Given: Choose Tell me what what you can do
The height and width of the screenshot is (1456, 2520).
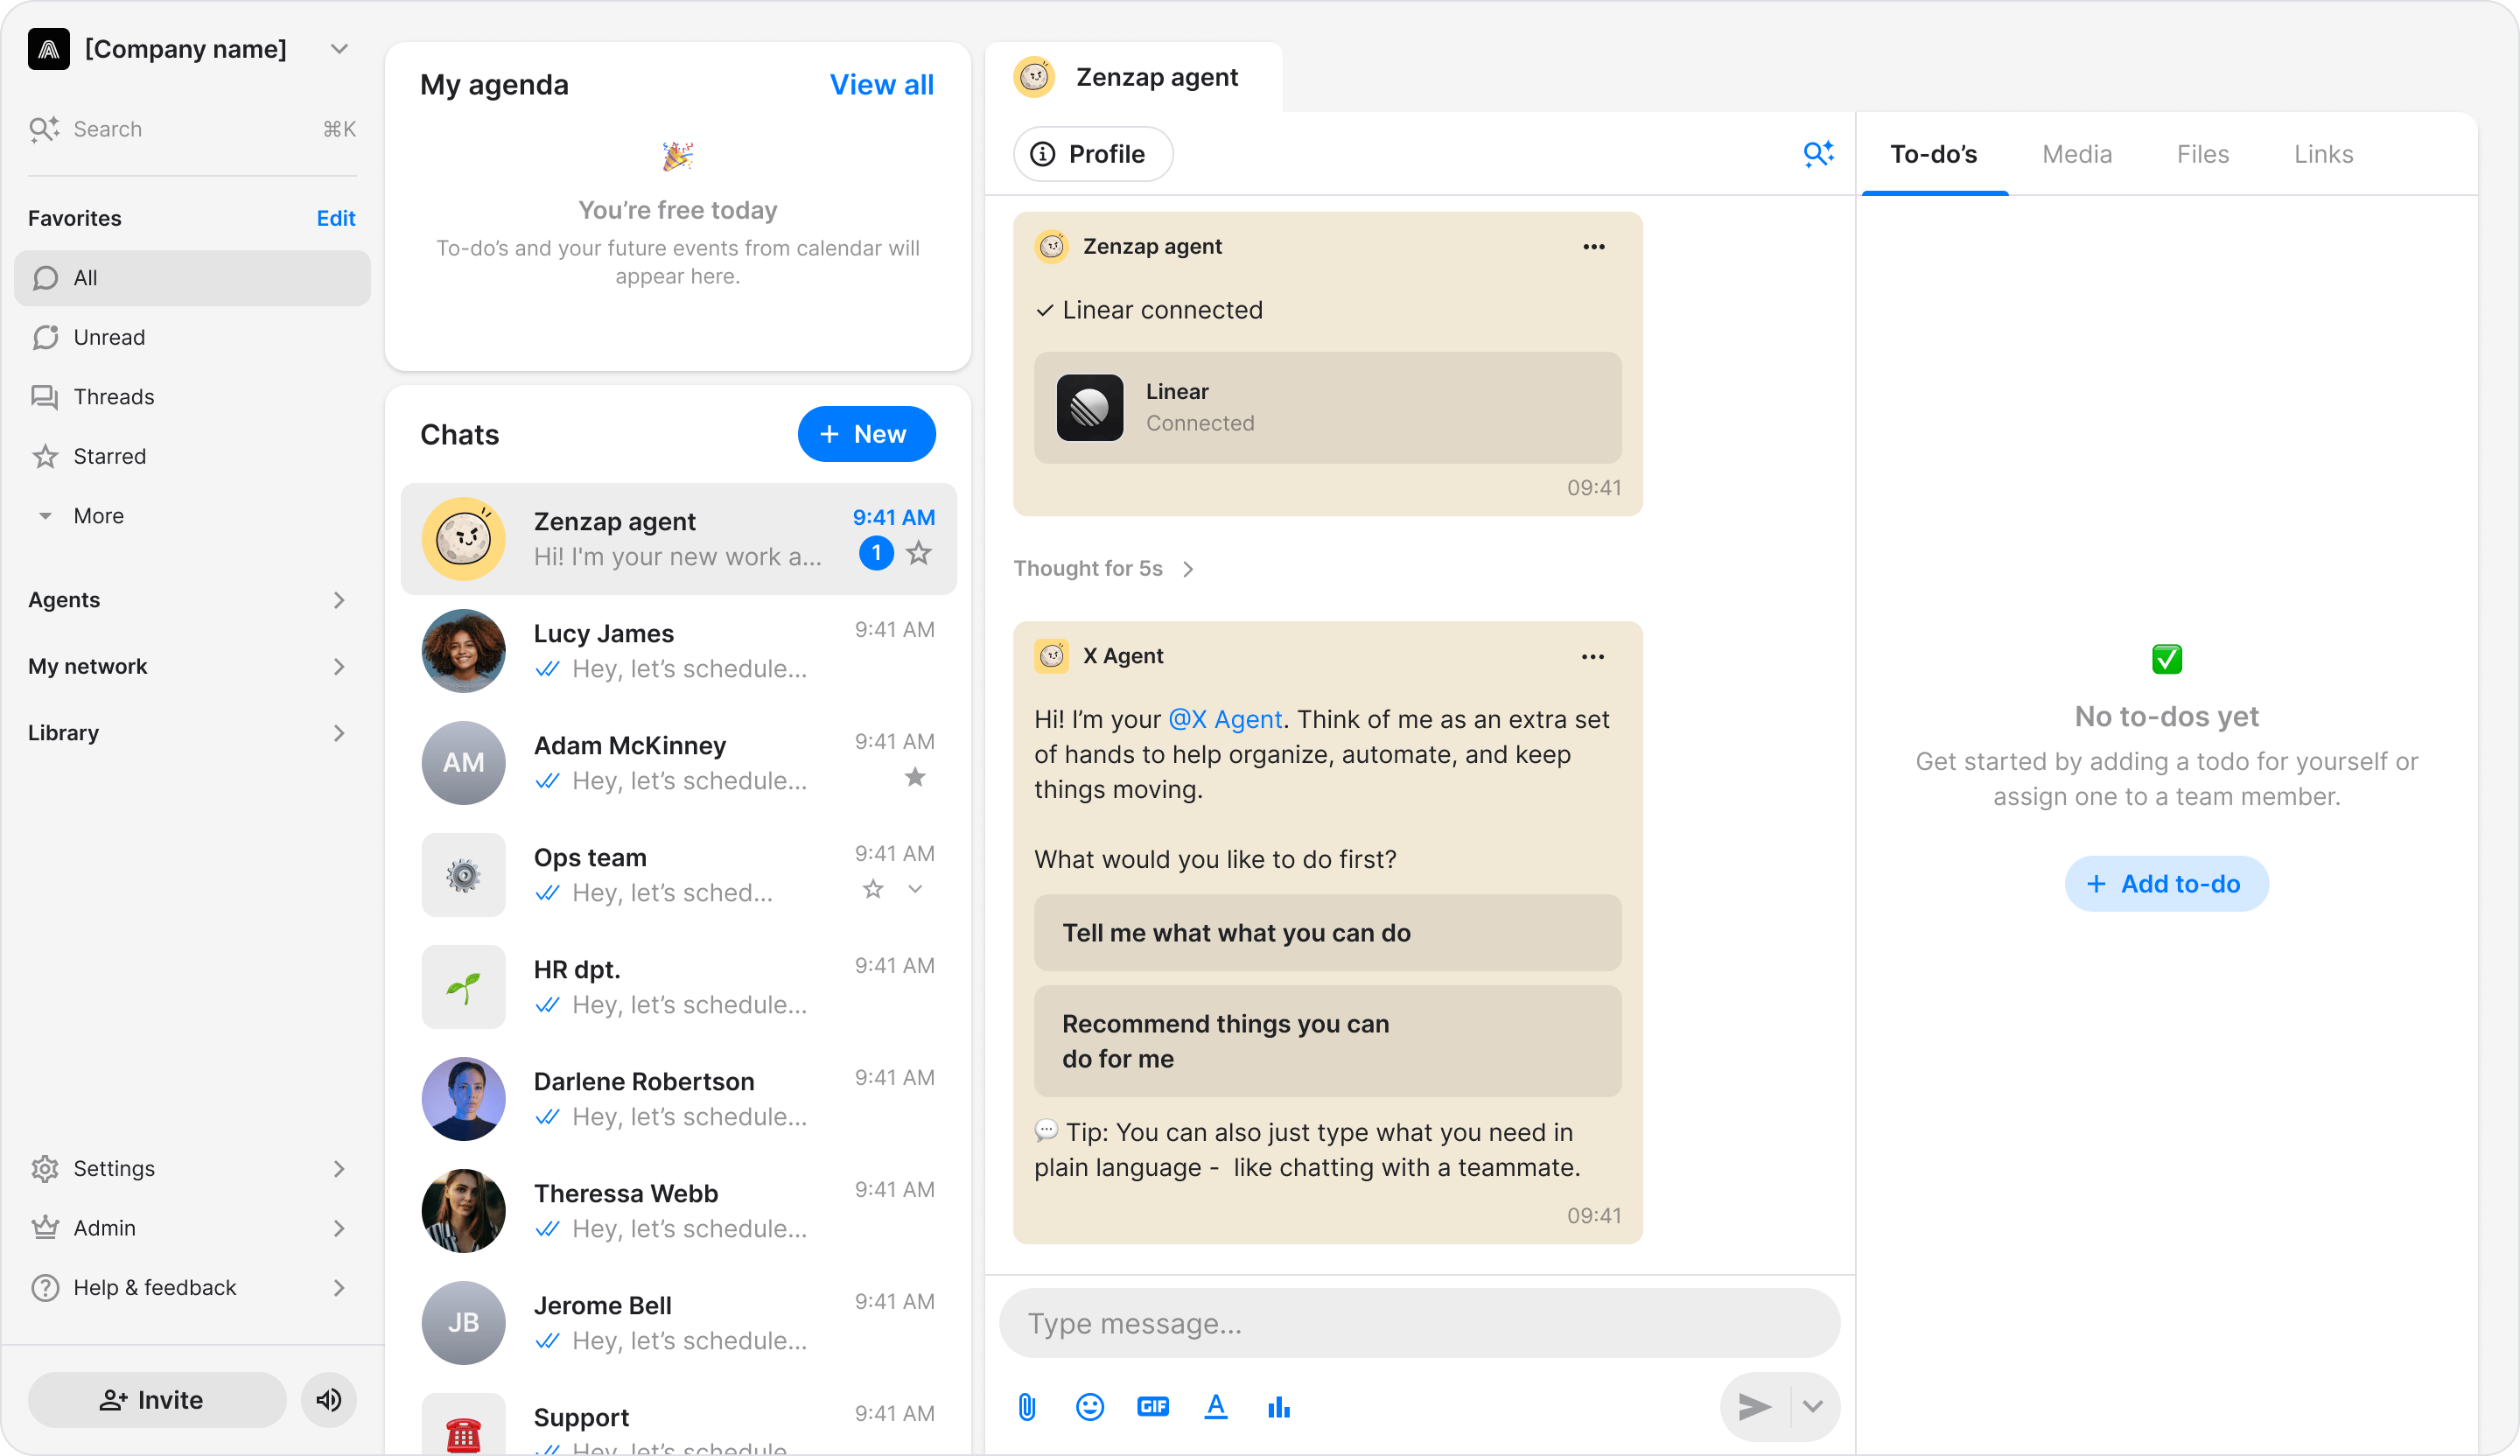Looking at the screenshot, I should [1328, 933].
